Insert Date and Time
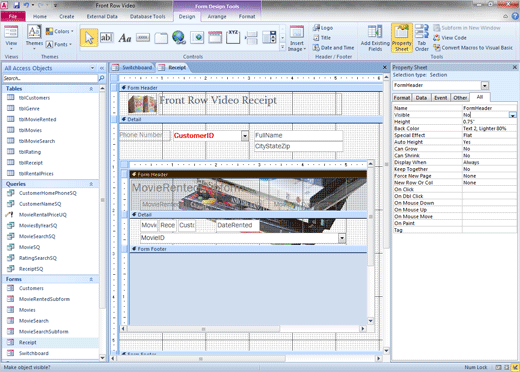 (333, 48)
